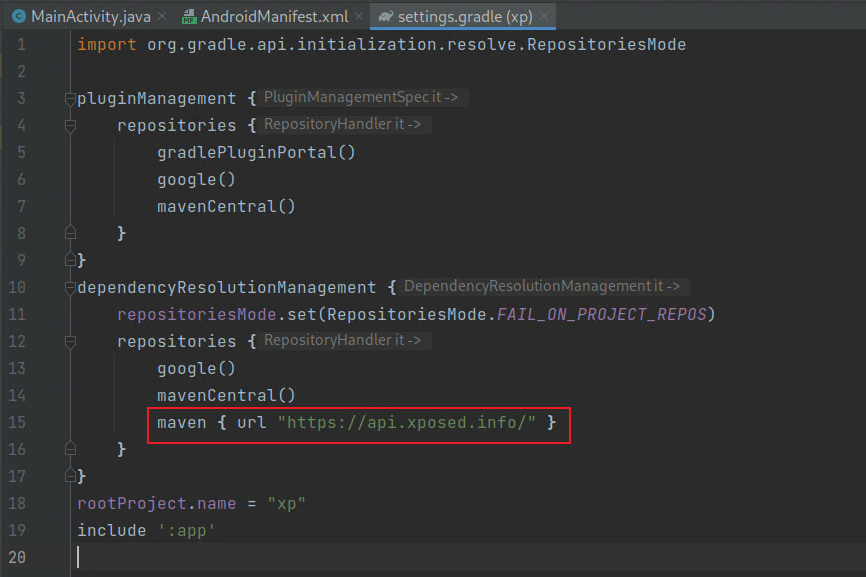
Task: Click line number 1 in the gutter
Action: pyautogui.click(x=21, y=44)
